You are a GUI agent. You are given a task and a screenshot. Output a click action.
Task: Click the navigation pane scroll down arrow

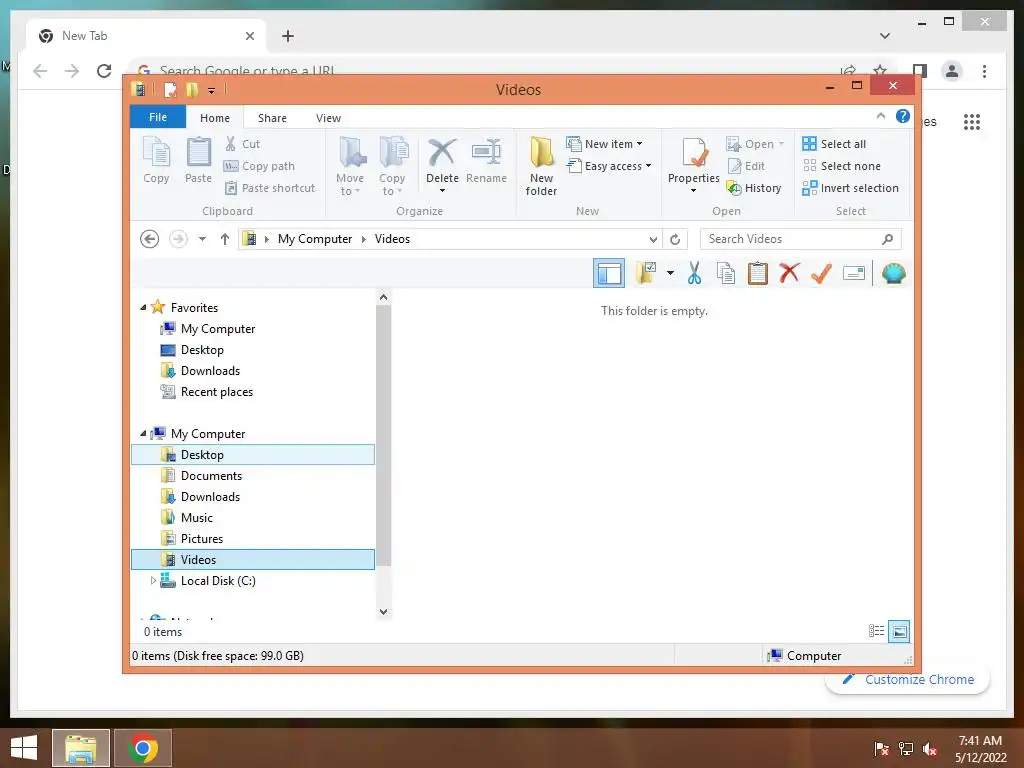click(383, 611)
